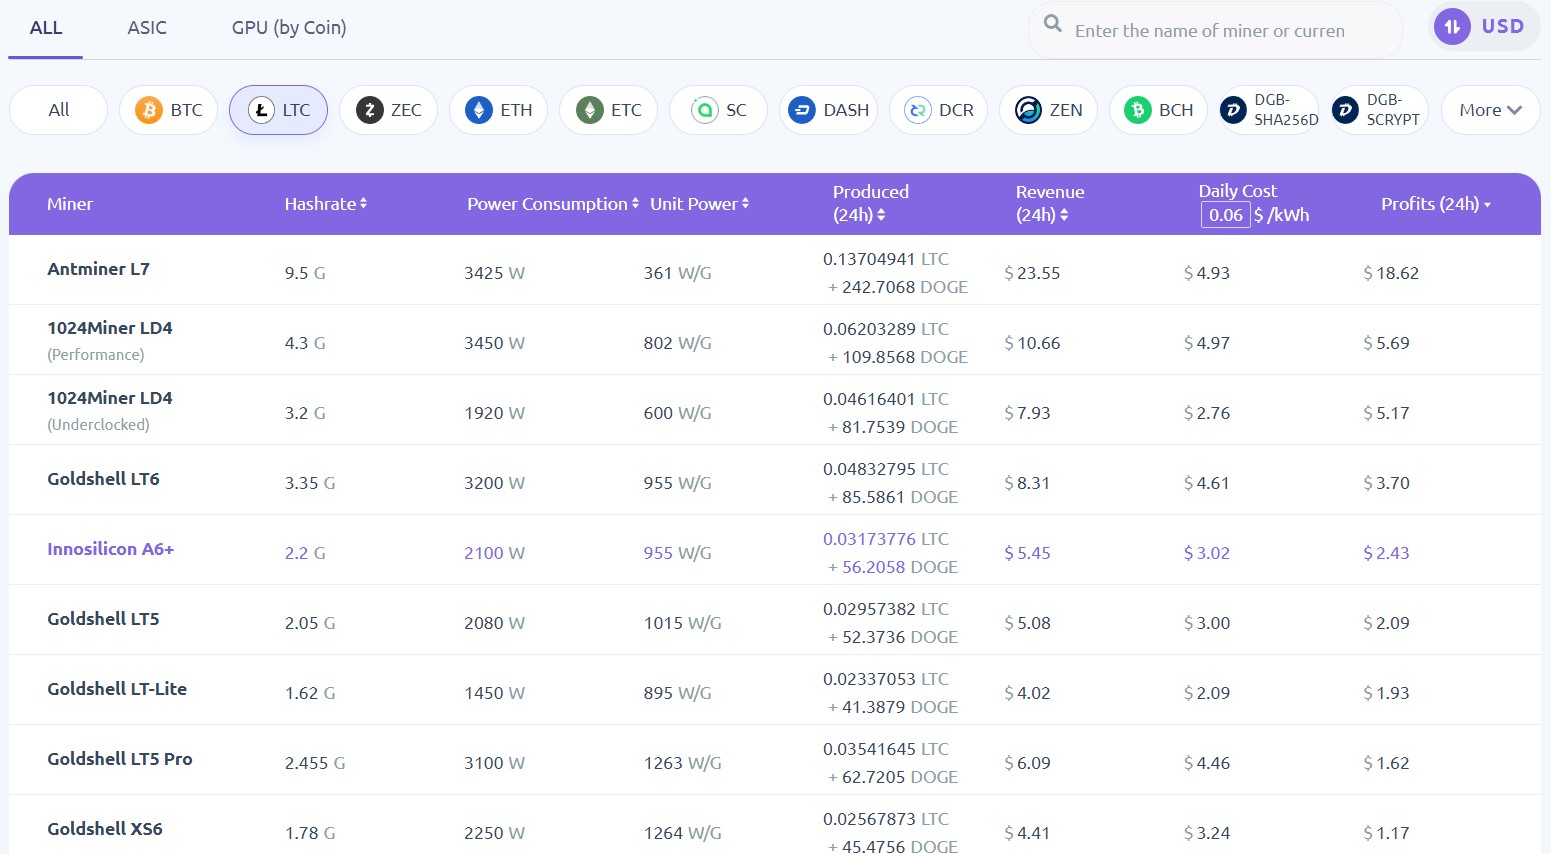Select the DASH coin icon
The image size is (1551, 854).
point(803,110)
